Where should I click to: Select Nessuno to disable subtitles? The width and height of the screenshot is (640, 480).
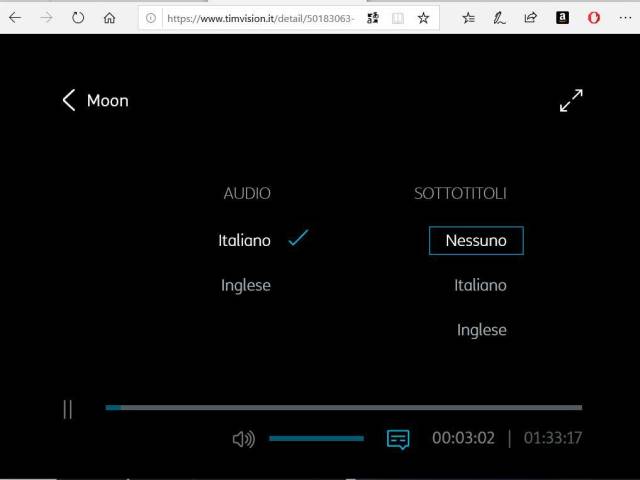tap(476, 240)
